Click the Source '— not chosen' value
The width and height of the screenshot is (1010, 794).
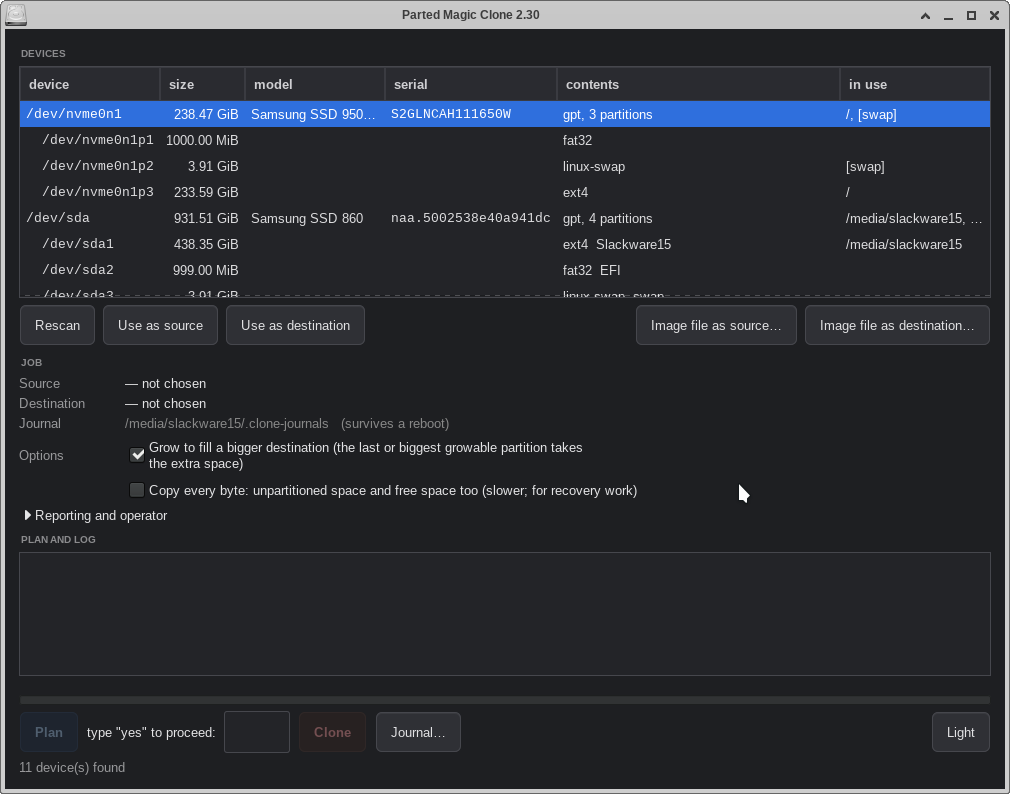[166, 383]
